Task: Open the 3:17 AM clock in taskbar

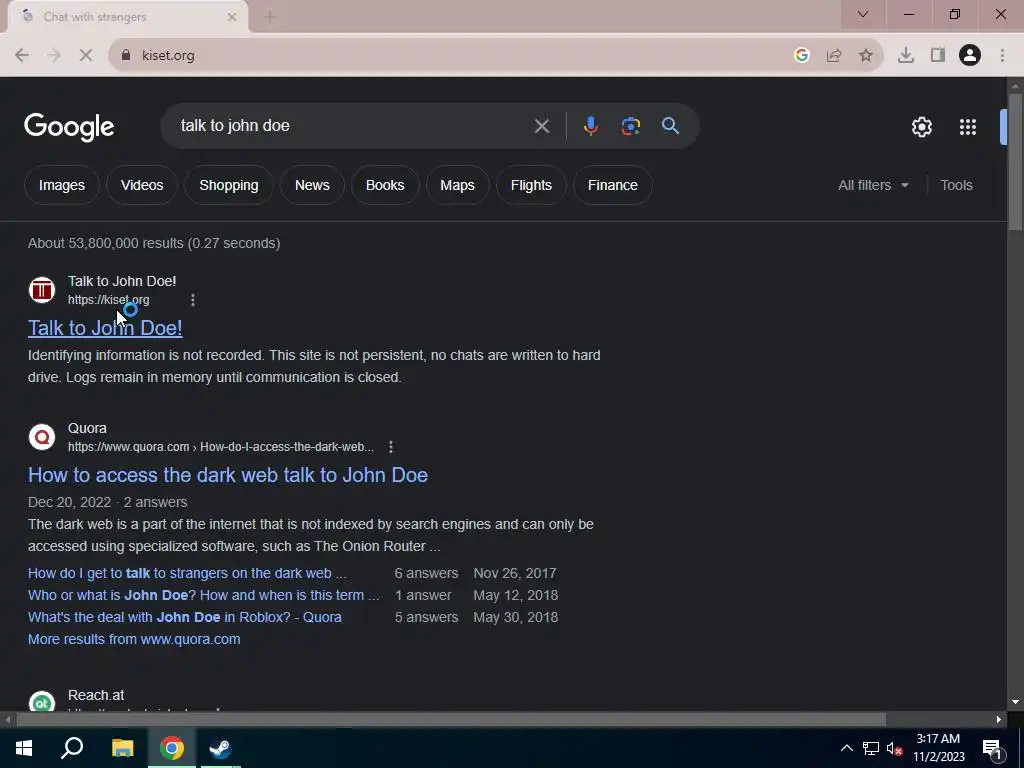Action: [x=938, y=748]
